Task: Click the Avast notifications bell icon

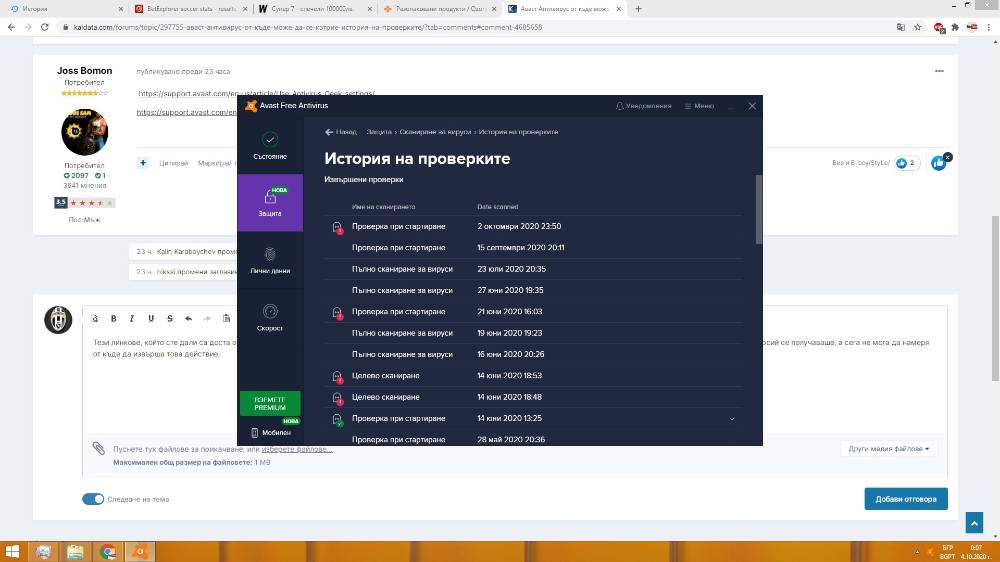Action: coord(619,106)
